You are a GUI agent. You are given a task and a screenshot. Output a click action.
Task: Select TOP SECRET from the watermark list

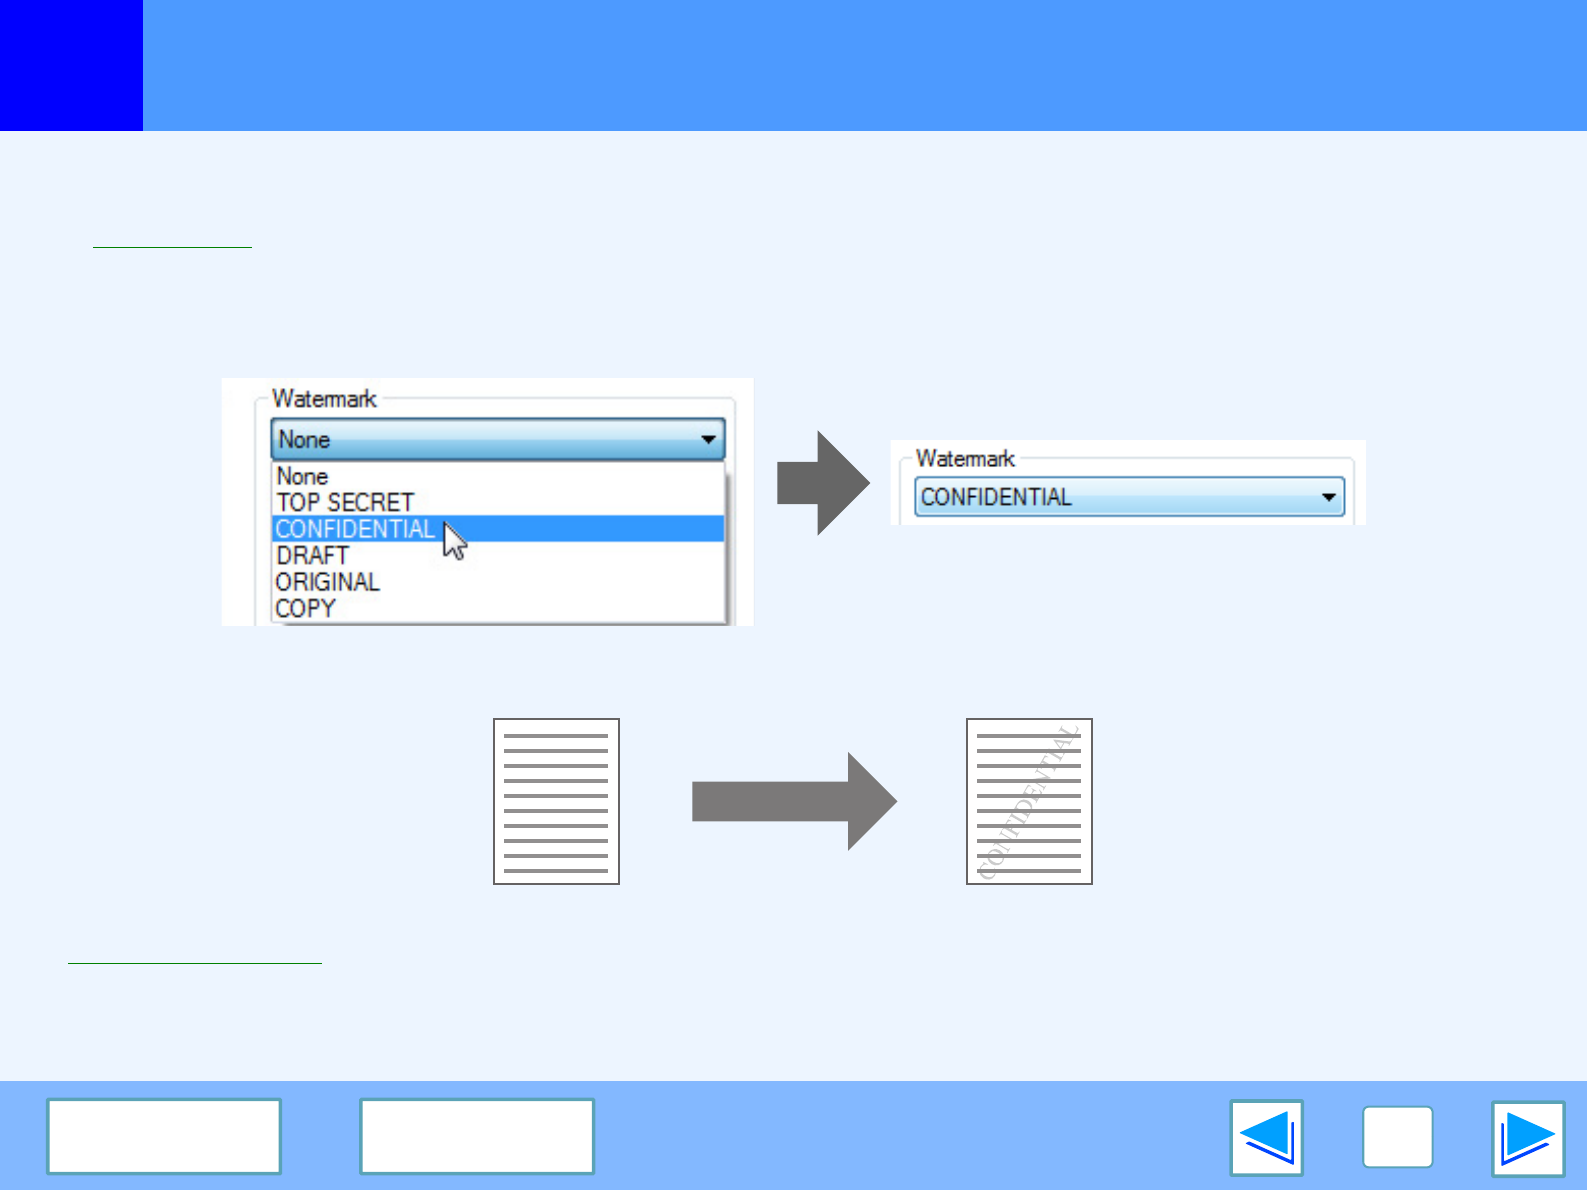[x=345, y=502]
